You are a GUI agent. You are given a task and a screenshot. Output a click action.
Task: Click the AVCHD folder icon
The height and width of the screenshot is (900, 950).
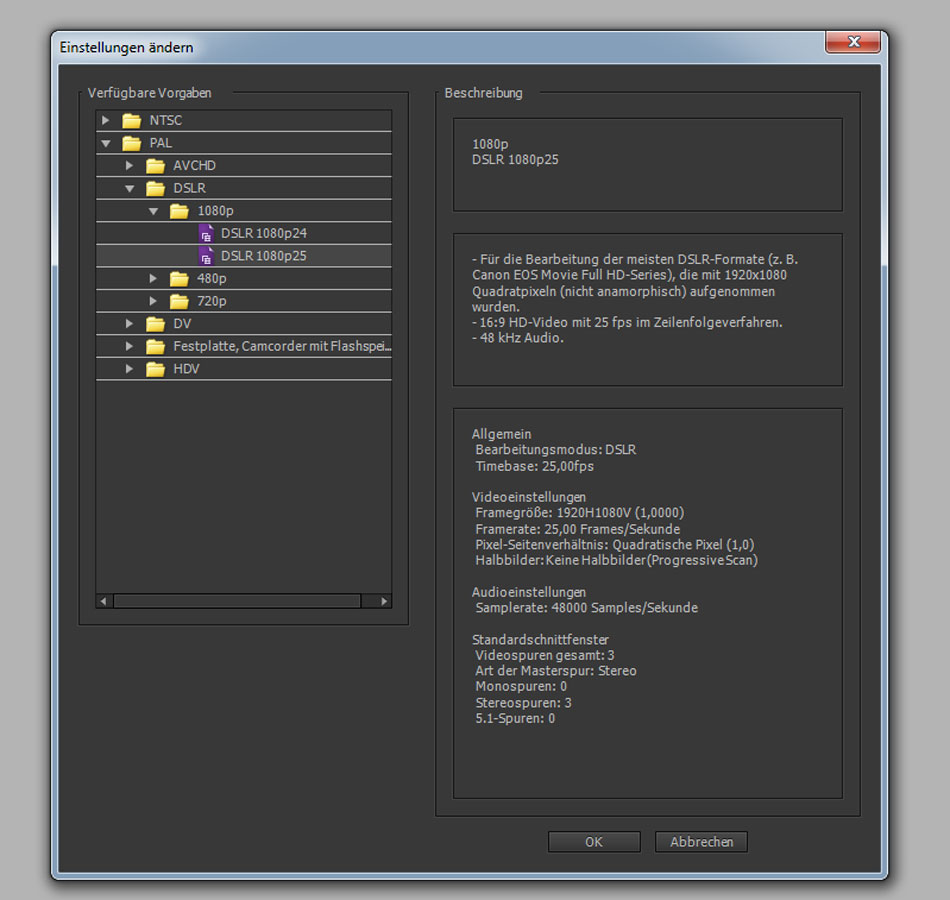pyautogui.click(x=155, y=166)
